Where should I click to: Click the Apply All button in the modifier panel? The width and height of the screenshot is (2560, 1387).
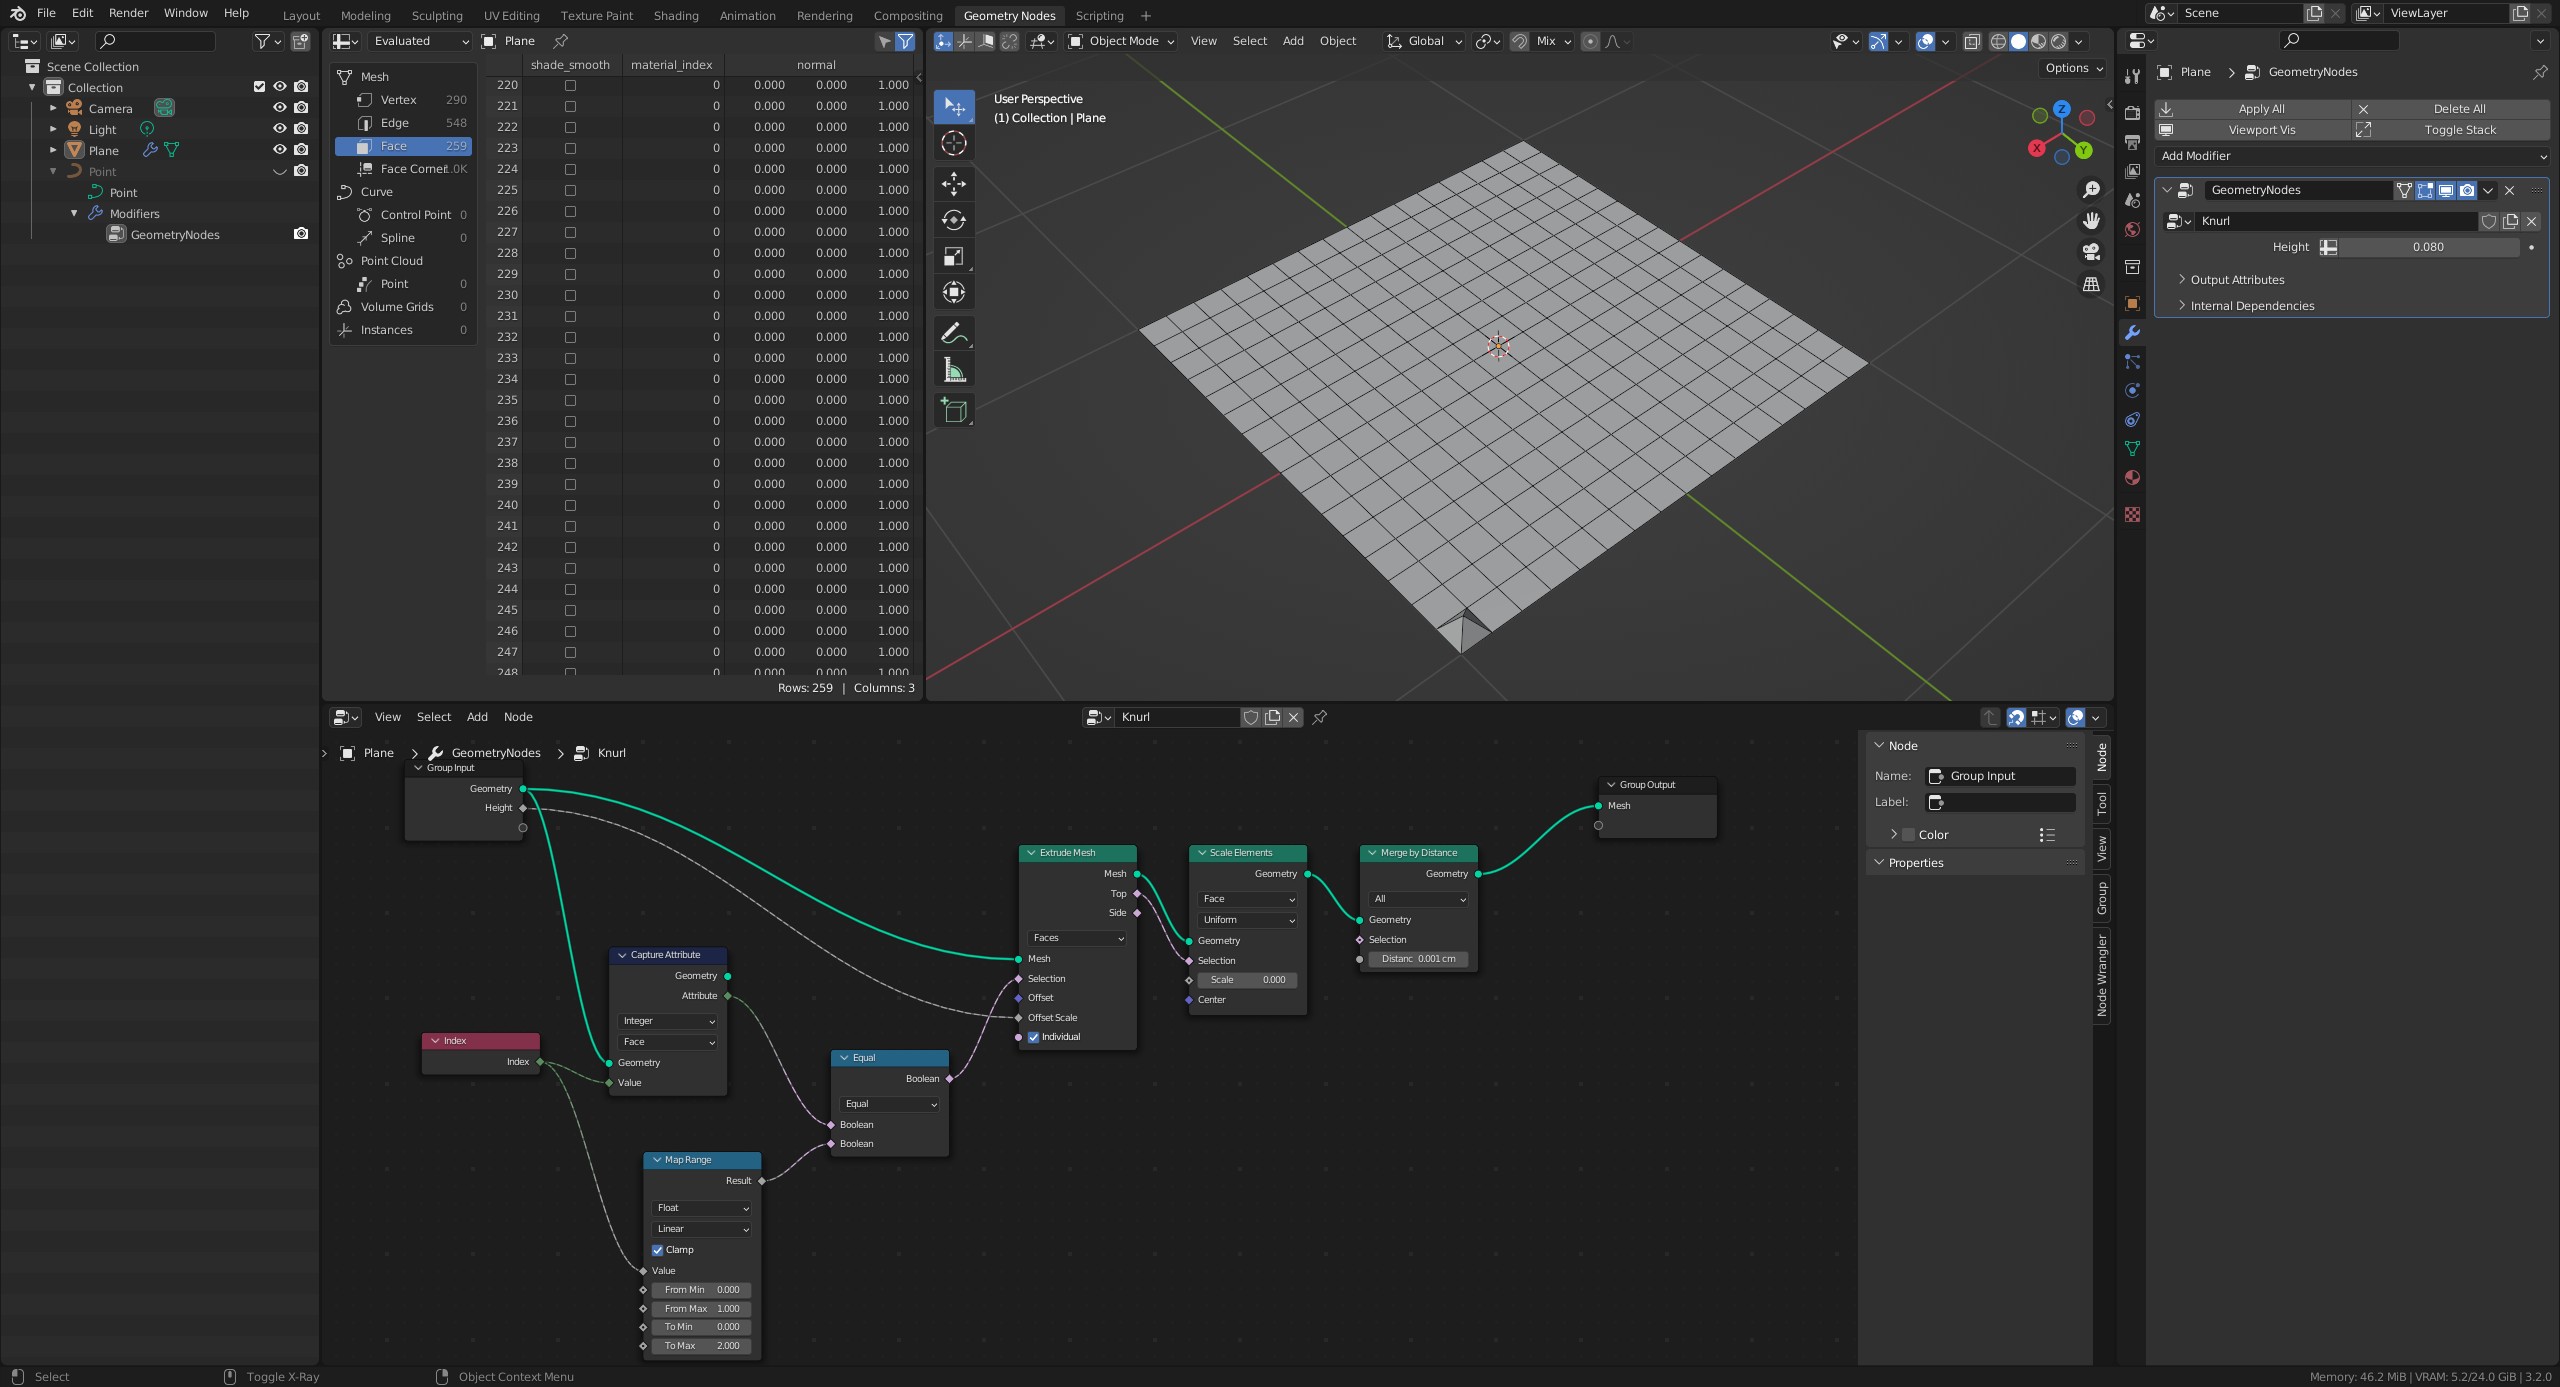pyautogui.click(x=2261, y=108)
